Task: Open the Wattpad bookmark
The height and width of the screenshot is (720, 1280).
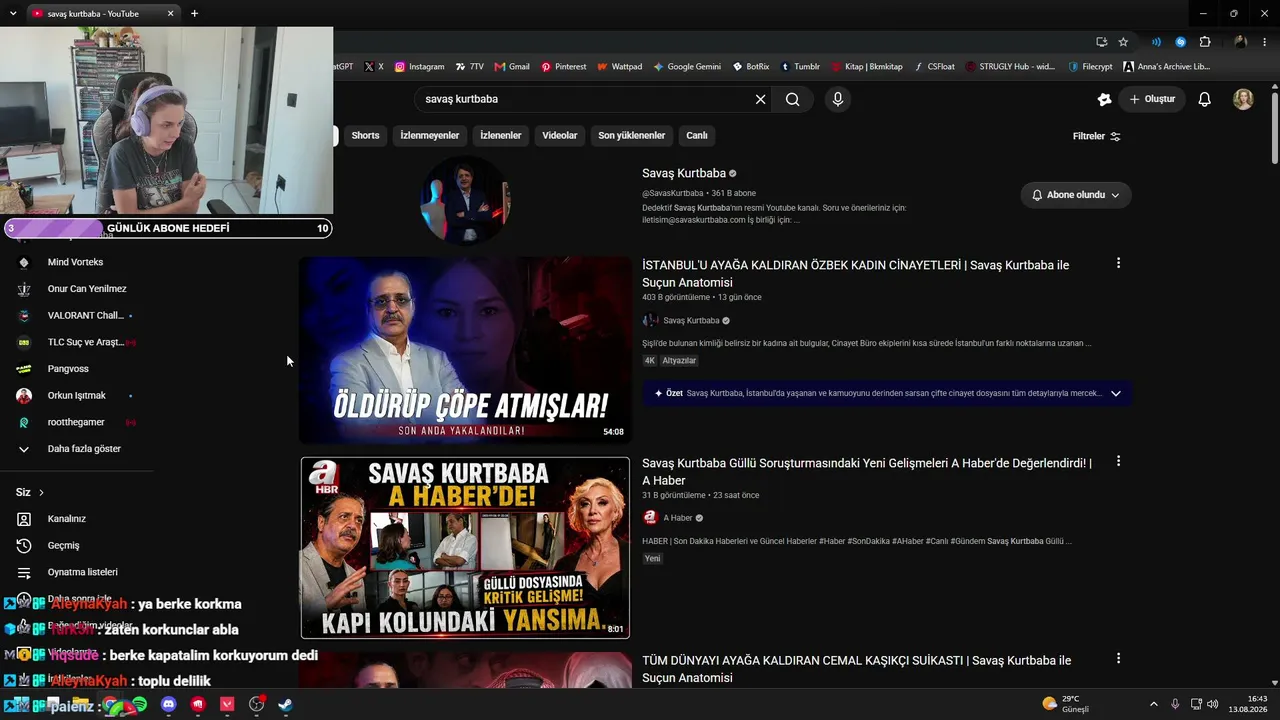Action: point(620,67)
